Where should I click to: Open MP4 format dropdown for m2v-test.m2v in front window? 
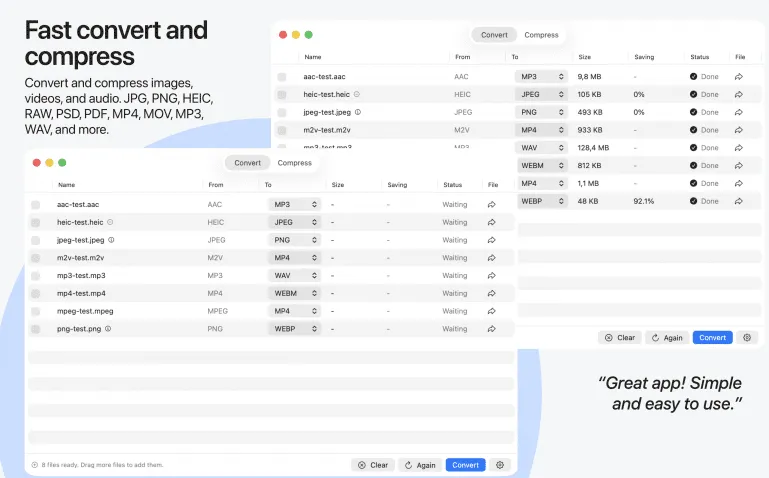tap(294, 258)
